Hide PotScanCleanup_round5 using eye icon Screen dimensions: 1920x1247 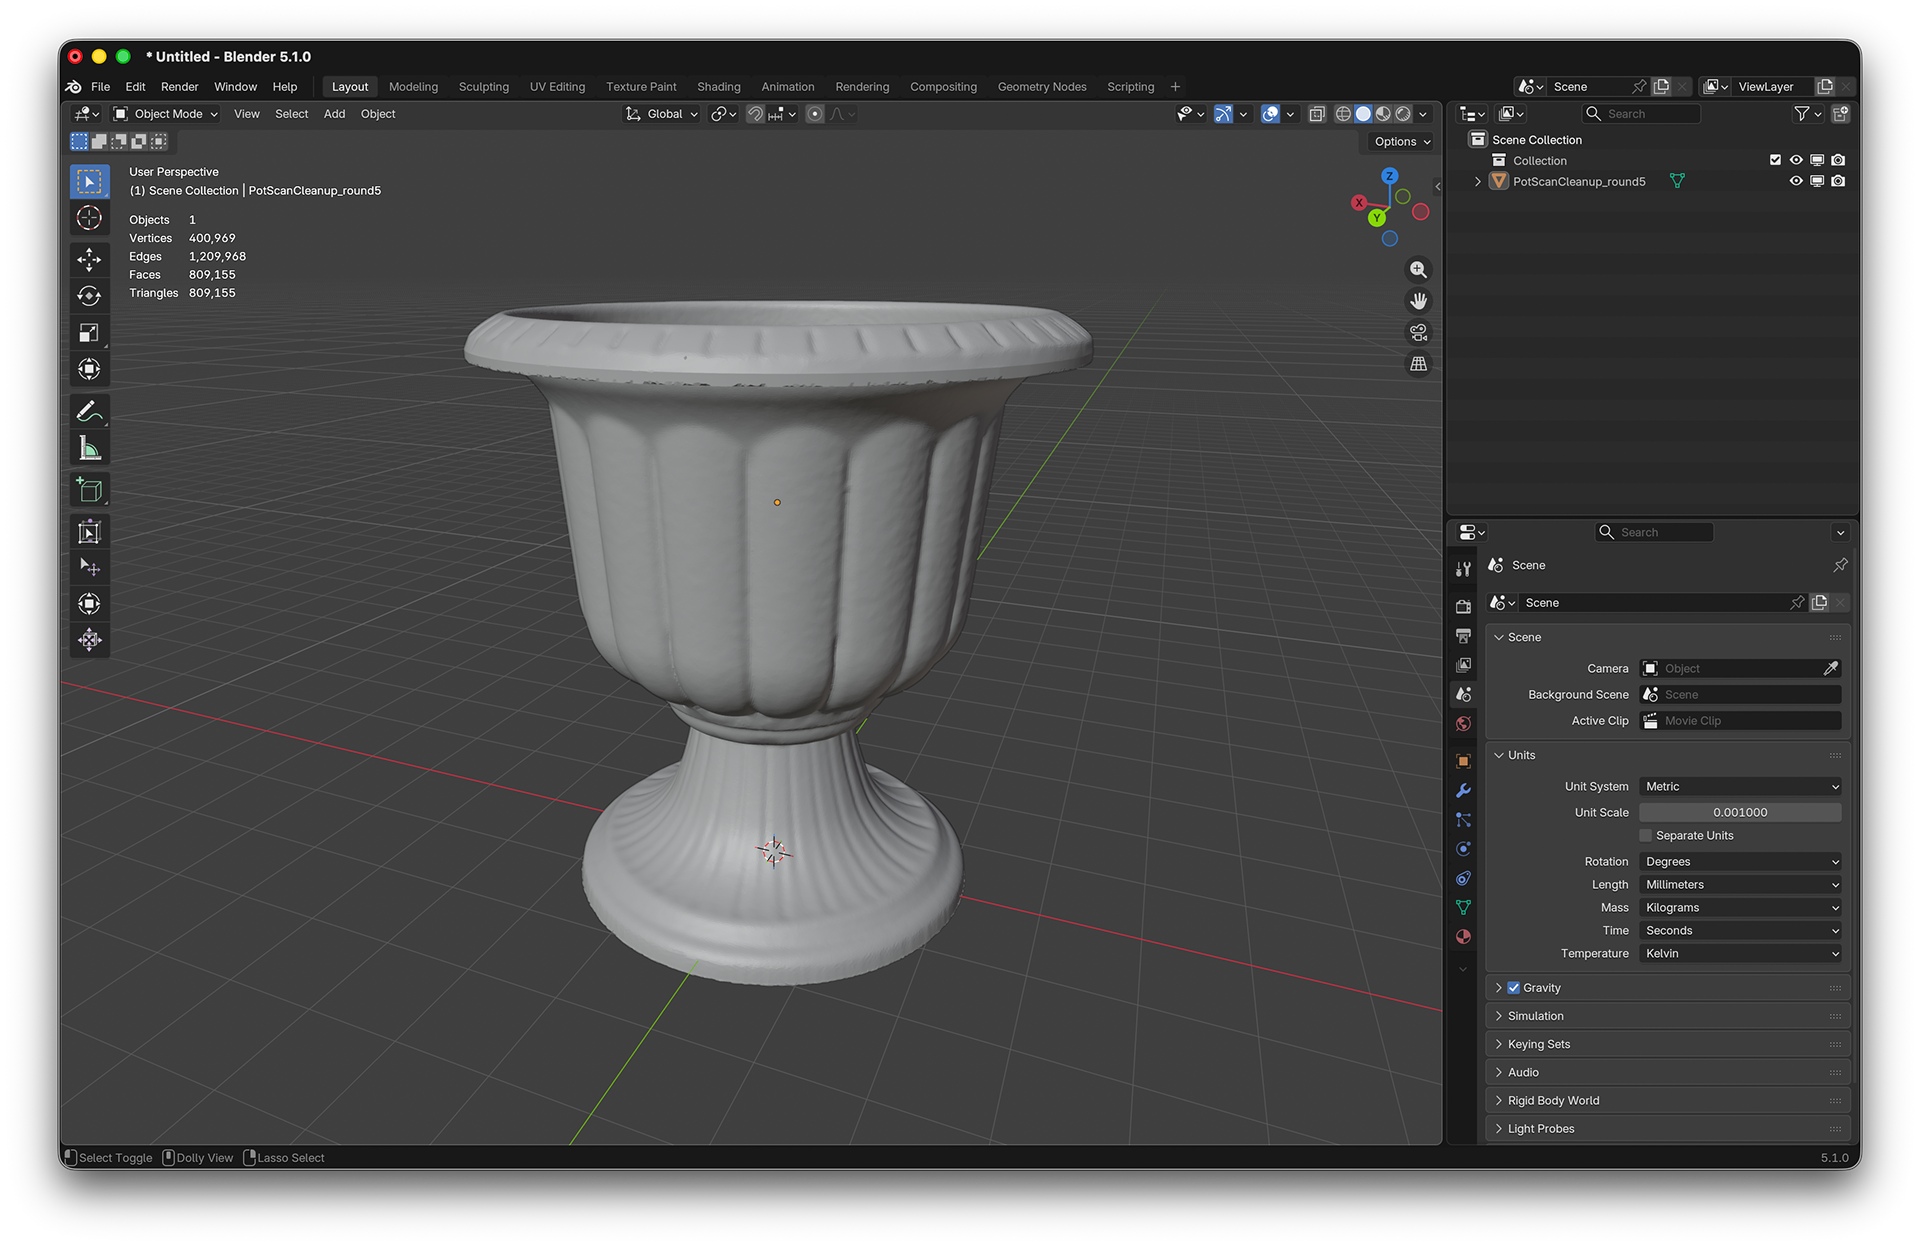(x=1796, y=181)
